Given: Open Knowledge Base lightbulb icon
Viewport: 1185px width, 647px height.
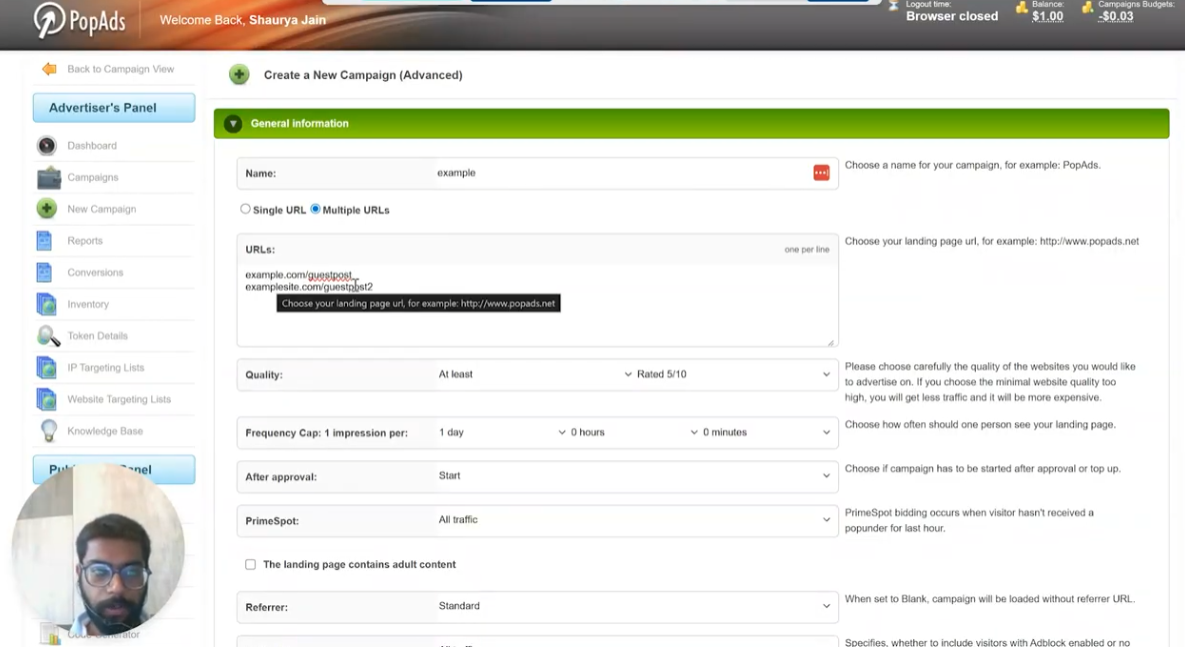Looking at the screenshot, I should [x=47, y=431].
